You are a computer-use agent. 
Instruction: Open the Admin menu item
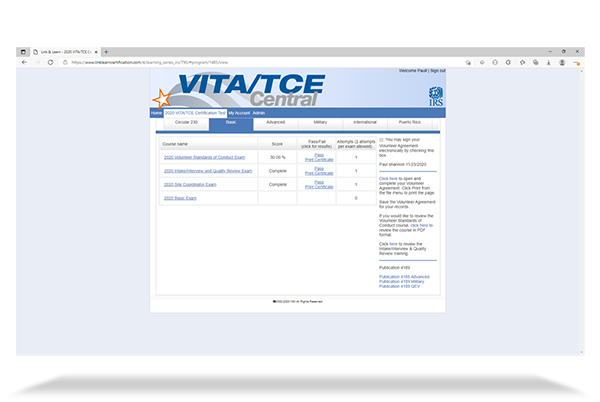[259, 113]
